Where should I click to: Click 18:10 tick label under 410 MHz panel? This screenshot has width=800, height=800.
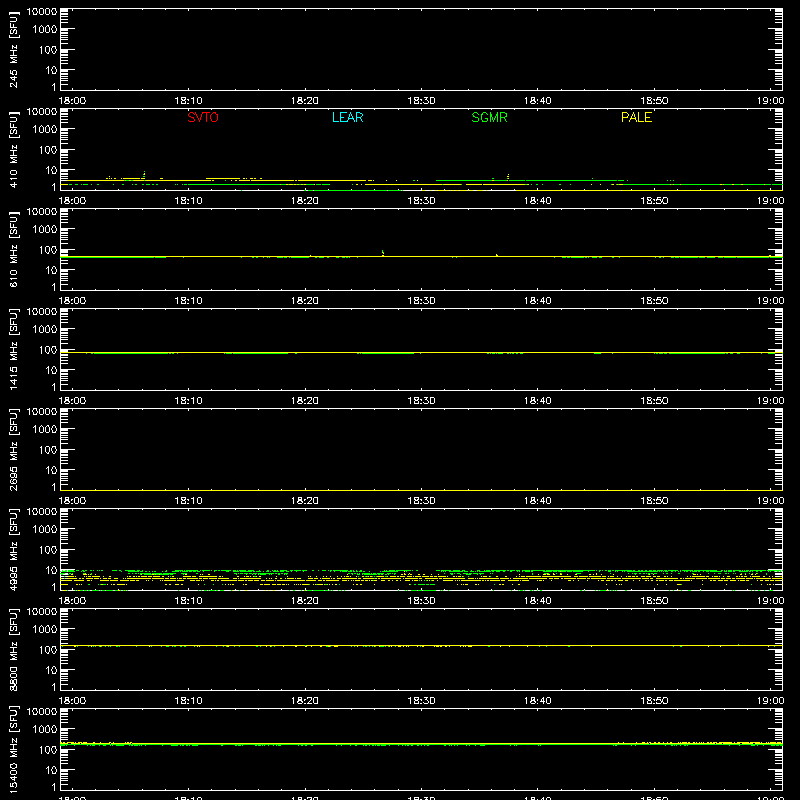pos(189,201)
